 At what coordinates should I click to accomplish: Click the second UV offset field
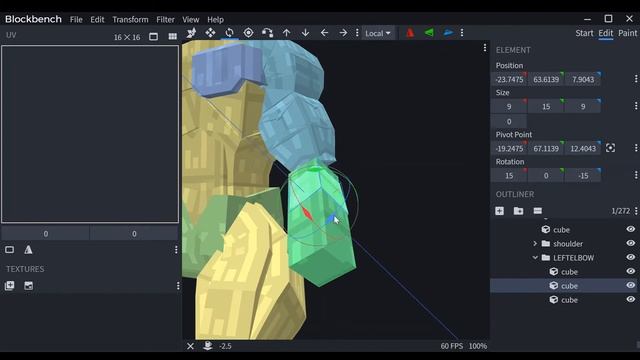click(x=134, y=234)
